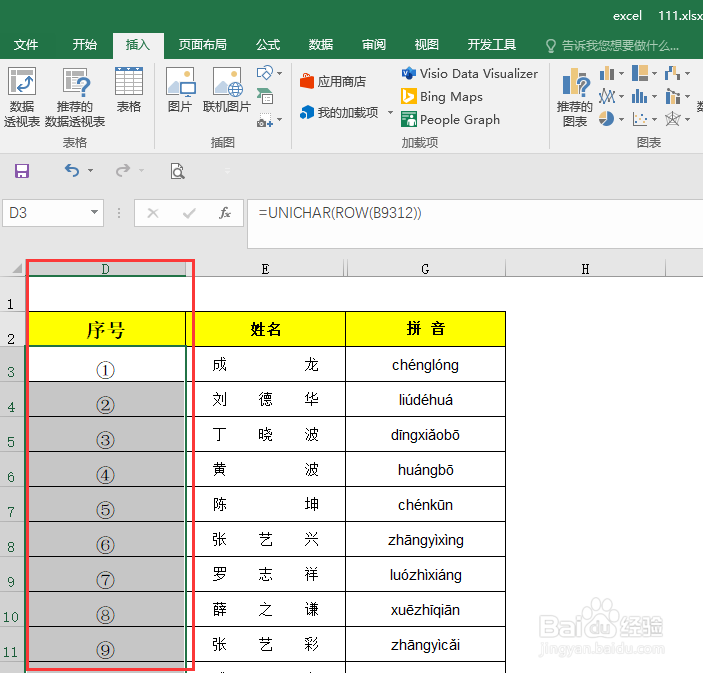Open My Add-ins
This screenshot has height=673, width=703.
(339, 113)
